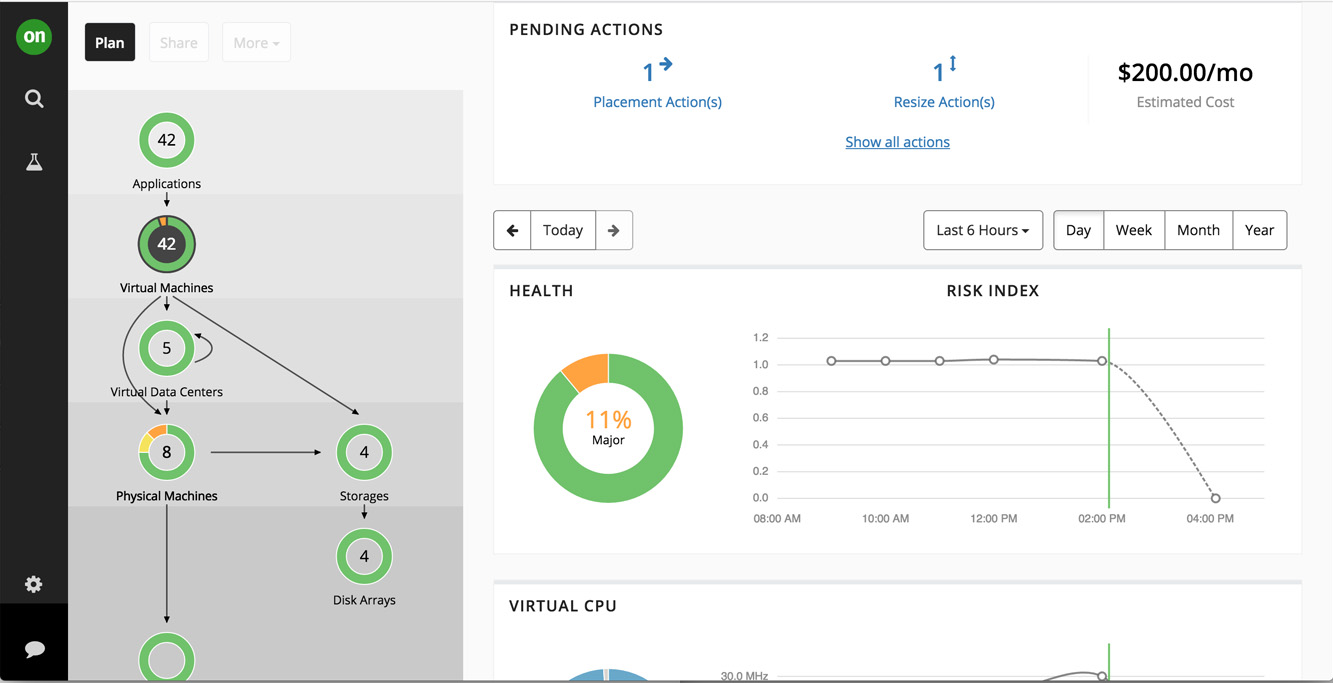Viewport: 1333px width, 683px height.
Task: Select the Storages ring node
Action: pos(364,452)
